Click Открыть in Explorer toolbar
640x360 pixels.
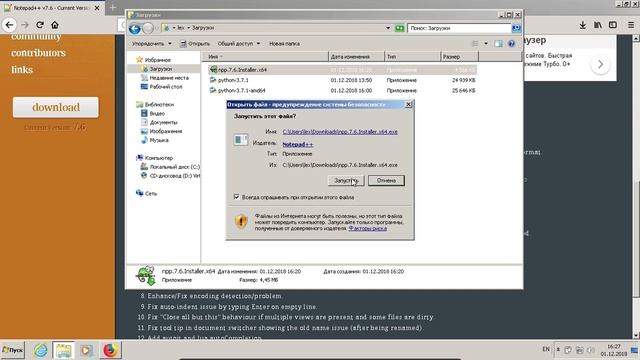click(195, 43)
